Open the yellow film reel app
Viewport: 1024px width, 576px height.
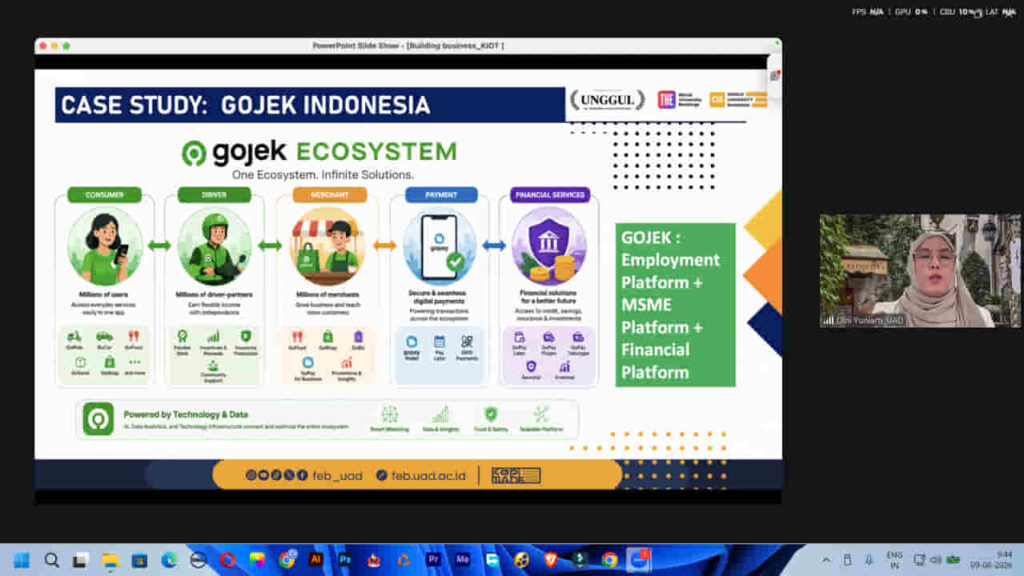521,560
